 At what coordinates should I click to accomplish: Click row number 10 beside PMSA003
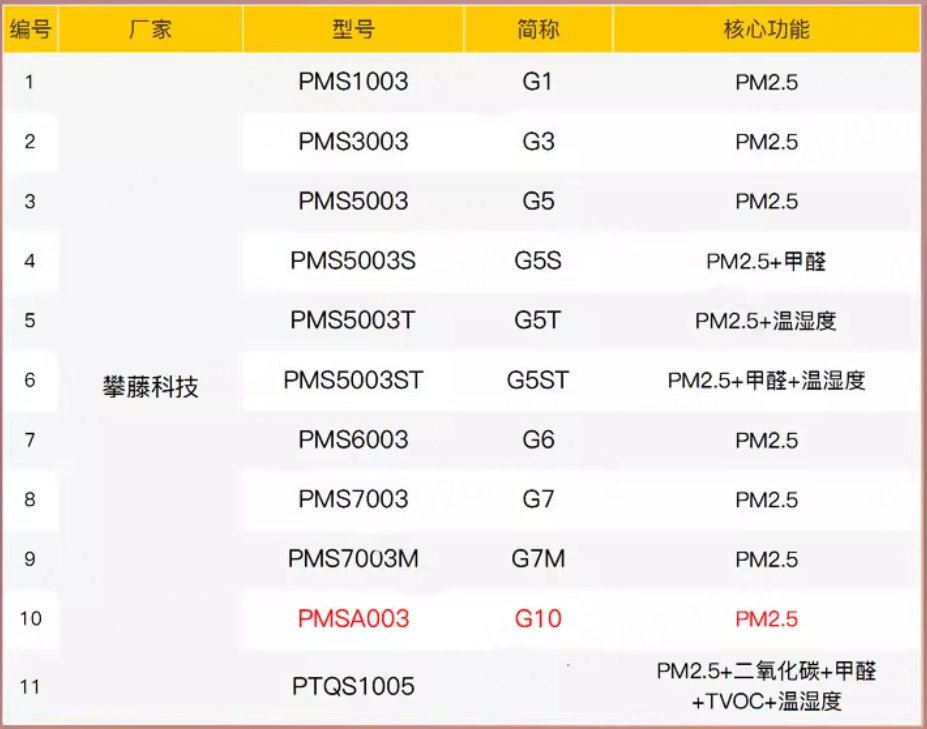point(30,618)
